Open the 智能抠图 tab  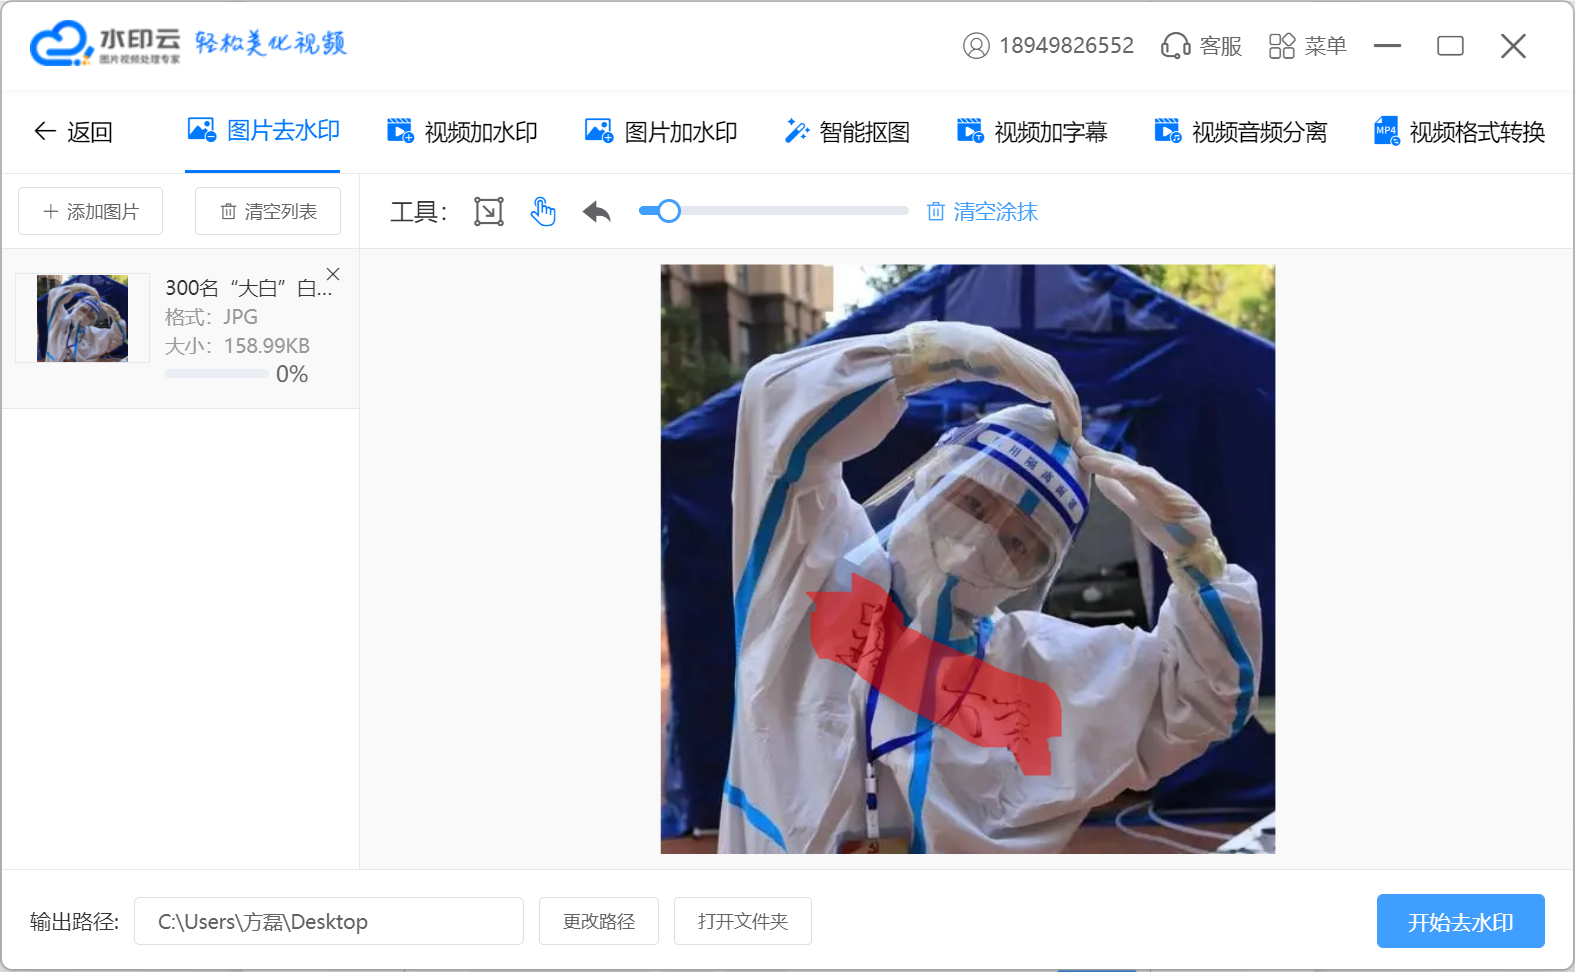click(x=847, y=132)
